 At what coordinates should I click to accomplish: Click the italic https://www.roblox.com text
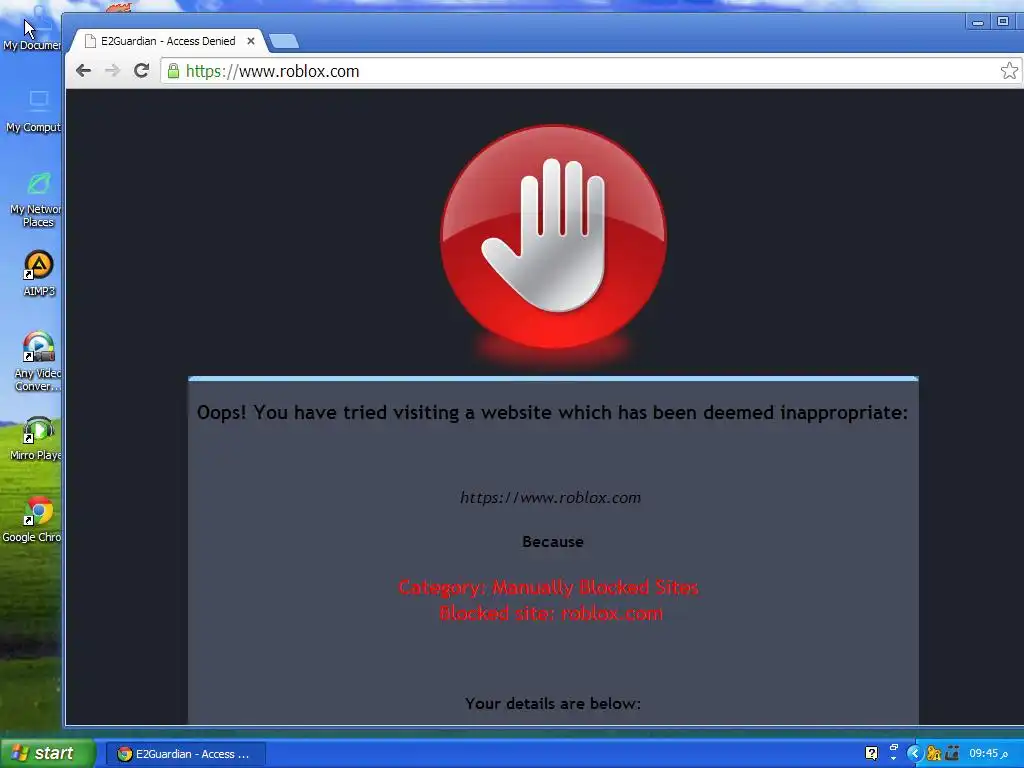[551, 498]
